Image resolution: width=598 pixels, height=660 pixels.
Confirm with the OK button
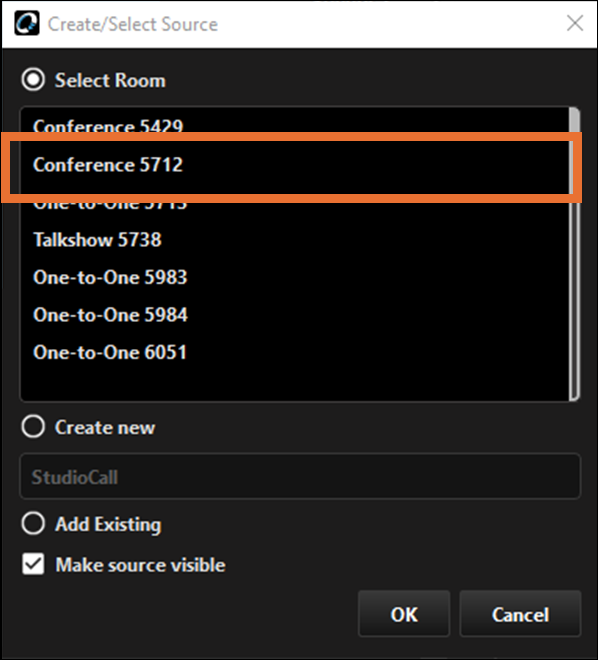tap(404, 614)
